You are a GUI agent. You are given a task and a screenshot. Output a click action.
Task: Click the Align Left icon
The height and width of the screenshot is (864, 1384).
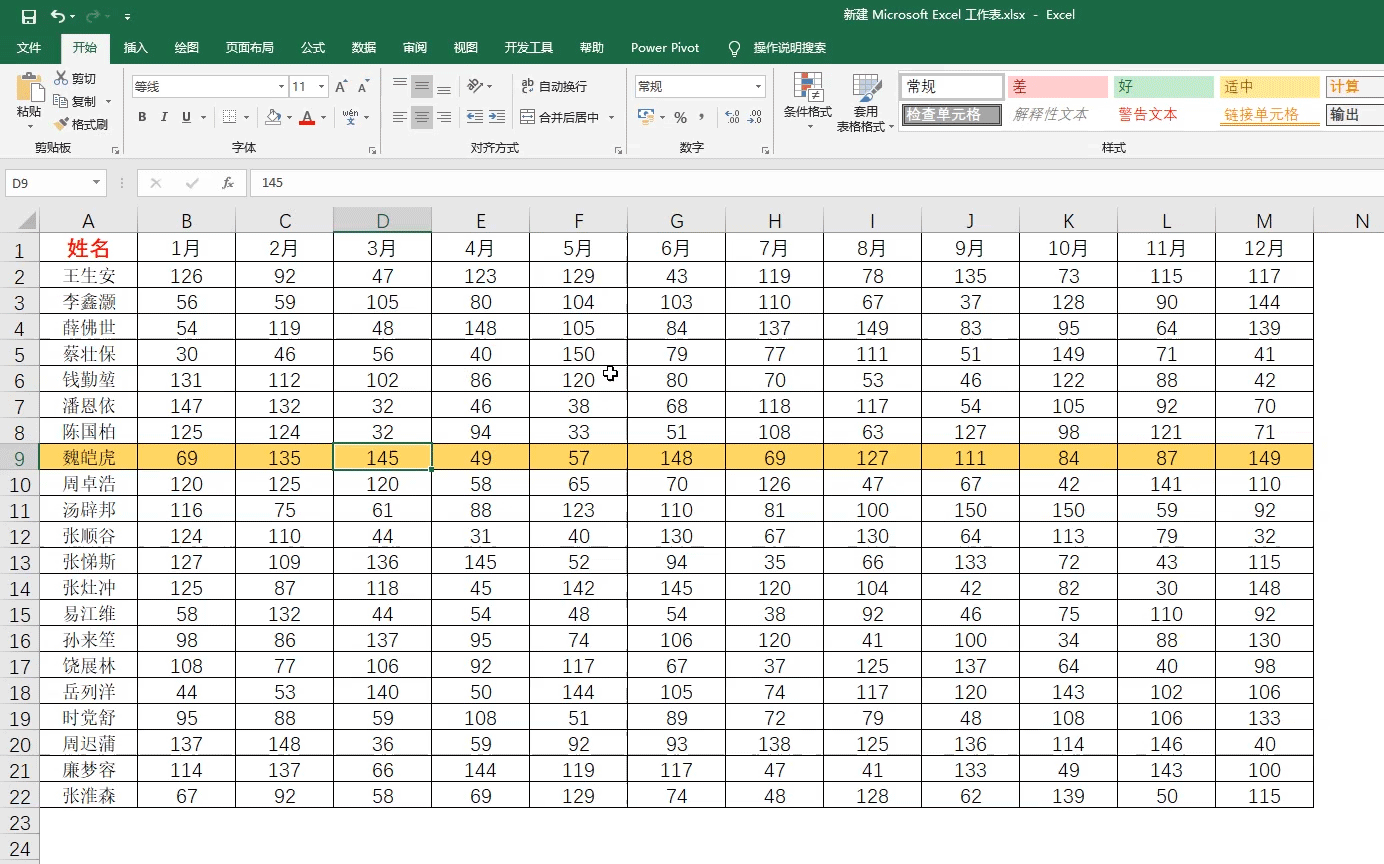pyautogui.click(x=400, y=117)
